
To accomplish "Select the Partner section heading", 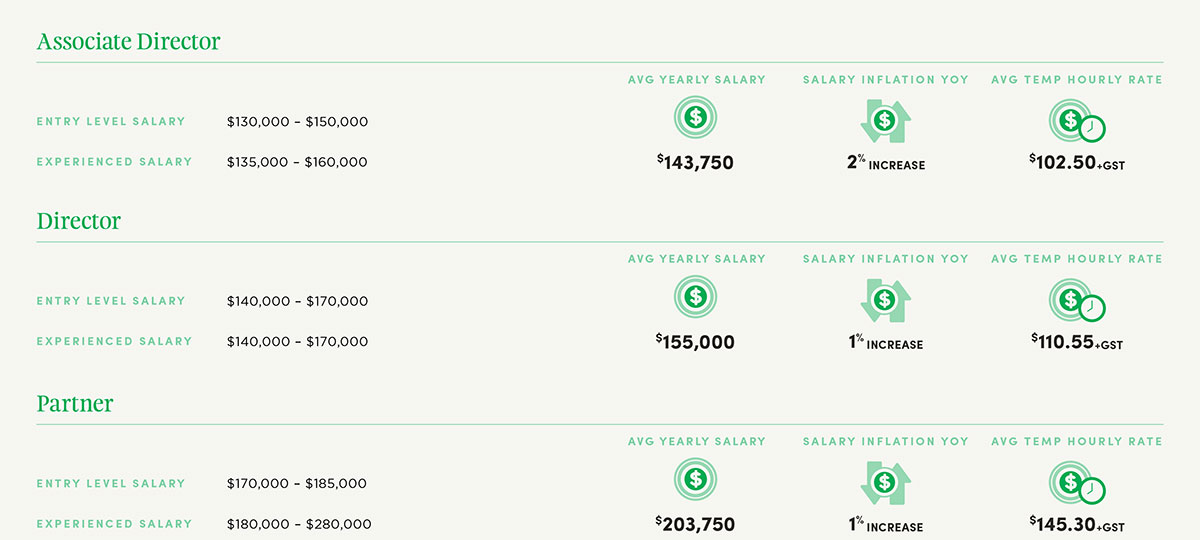I will [x=75, y=404].
